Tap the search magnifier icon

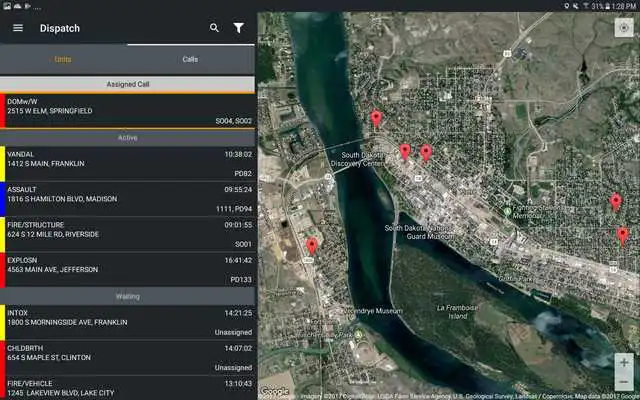(x=214, y=28)
